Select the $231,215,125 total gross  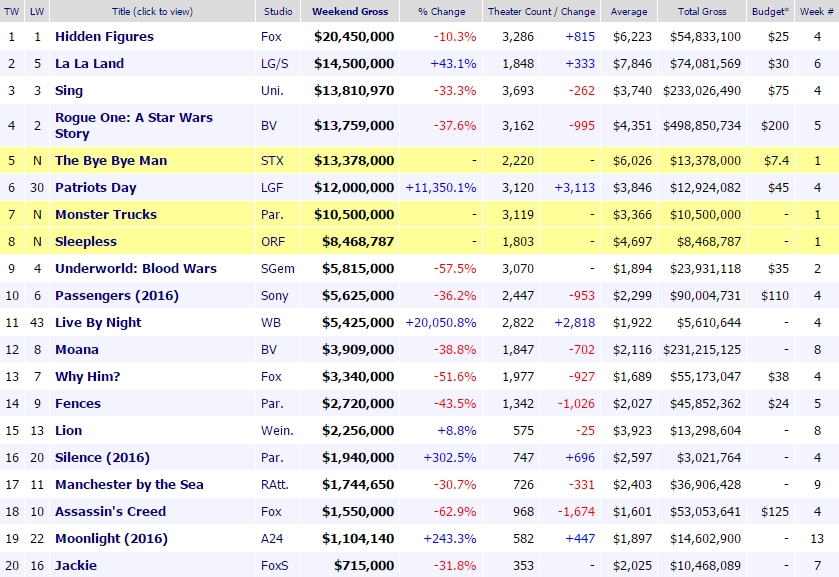(x=702, y=350)
